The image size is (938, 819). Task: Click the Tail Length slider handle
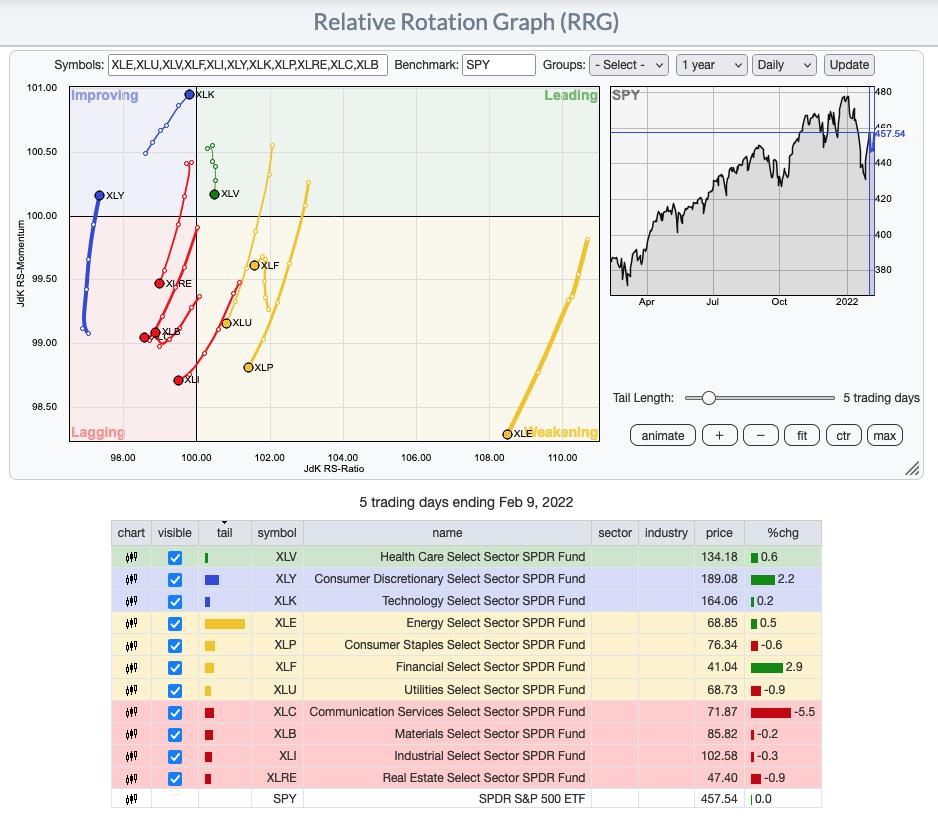[709, 398]
